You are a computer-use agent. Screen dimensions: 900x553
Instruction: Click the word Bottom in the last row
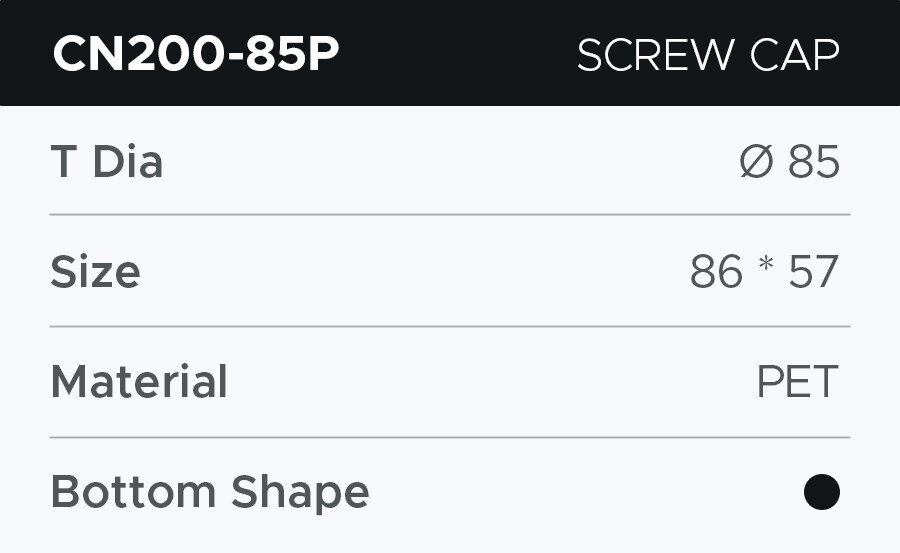(x=134, y=492)
